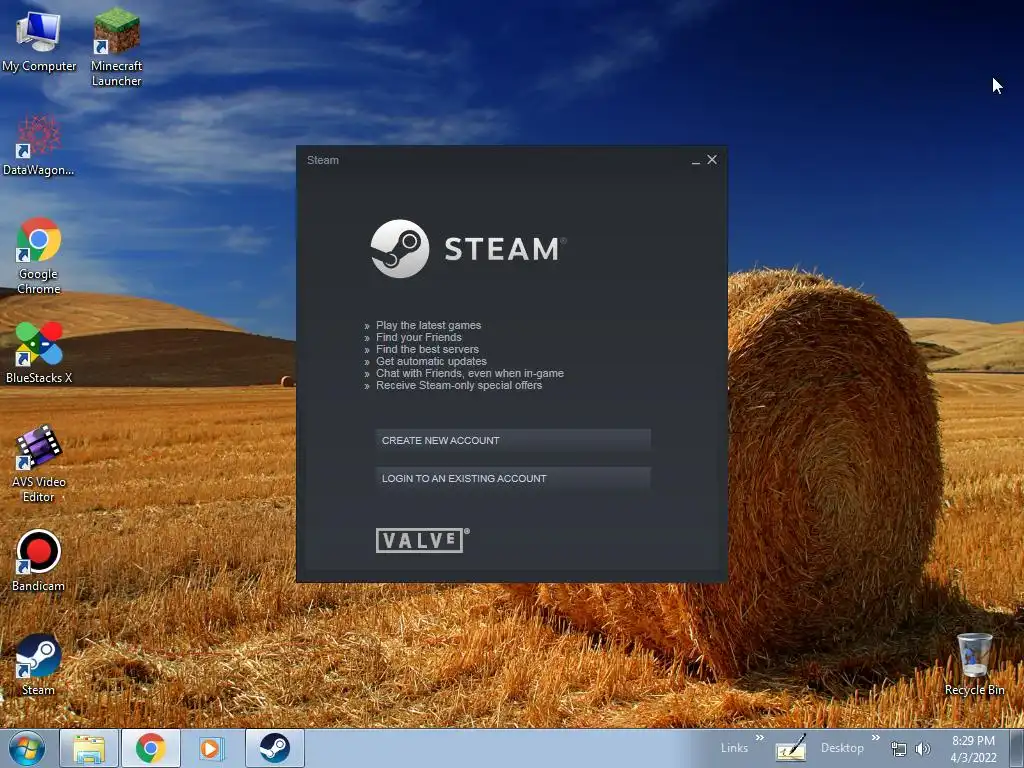
Task: Open the Windows Media Player taskbar button
Action: coord(210,748)
